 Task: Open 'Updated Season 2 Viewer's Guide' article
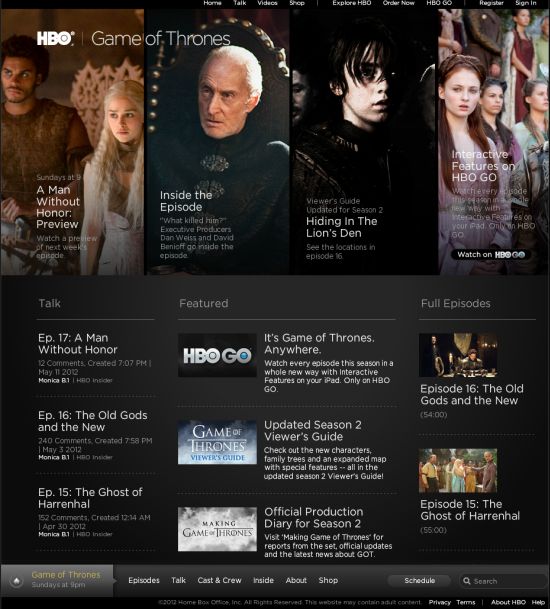pyautogui.click(x=313, y=431)
